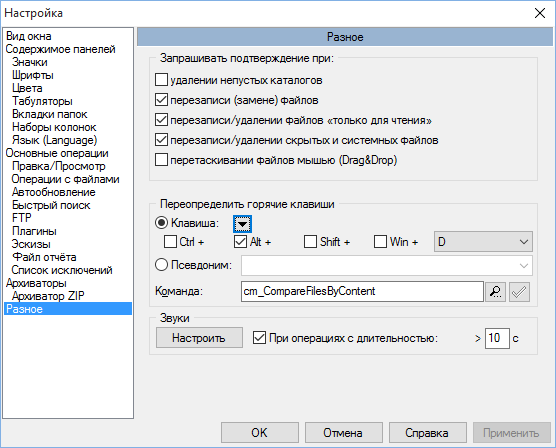Click the magnifier icon next to command field
This screenshot has height=448, width=556.
point(495,292)
